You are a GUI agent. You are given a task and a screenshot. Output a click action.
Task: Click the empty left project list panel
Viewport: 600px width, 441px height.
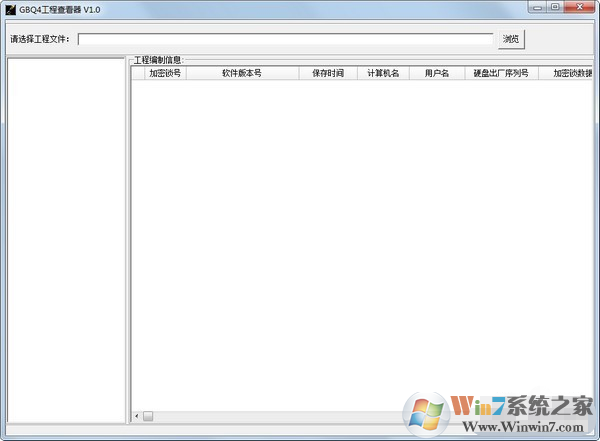click(66, 240)
